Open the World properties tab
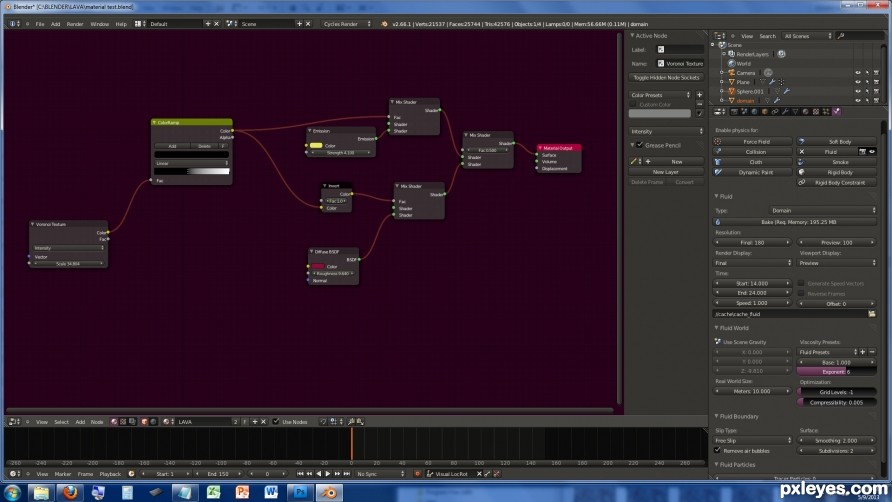892x502 pixels. tap(754, 112)
